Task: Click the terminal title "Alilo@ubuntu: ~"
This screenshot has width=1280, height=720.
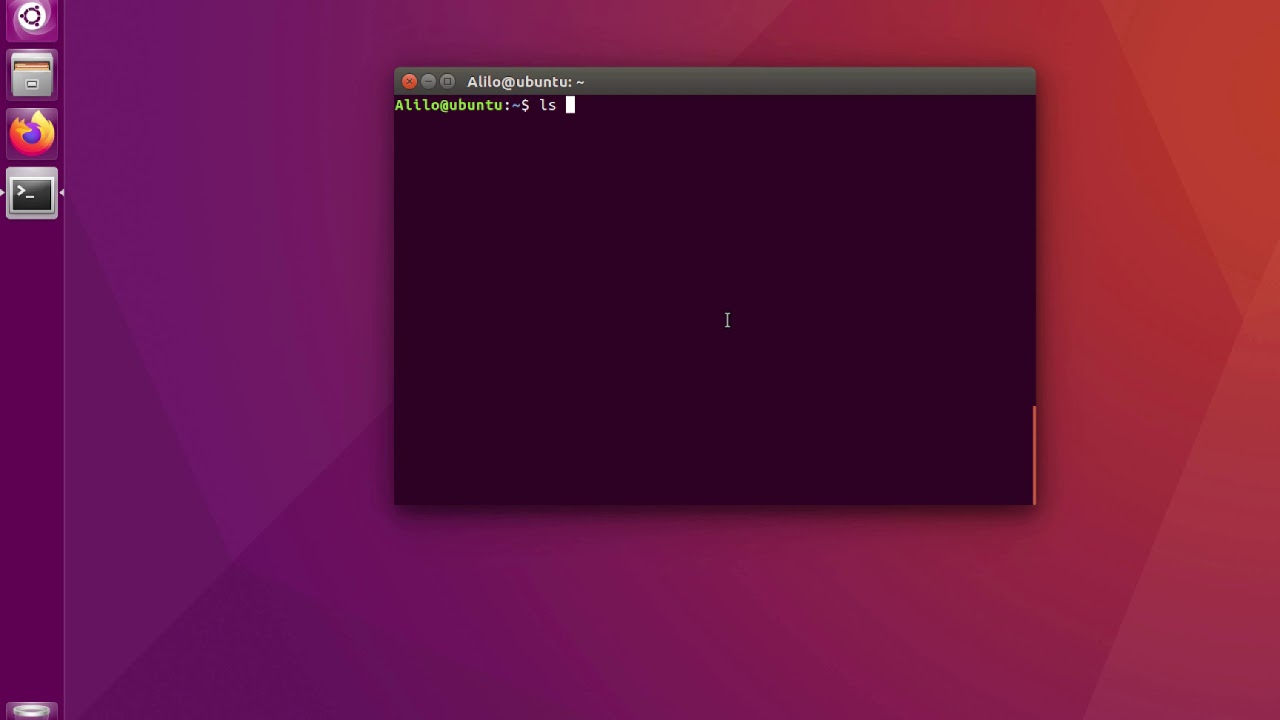Action: [525, 82]
